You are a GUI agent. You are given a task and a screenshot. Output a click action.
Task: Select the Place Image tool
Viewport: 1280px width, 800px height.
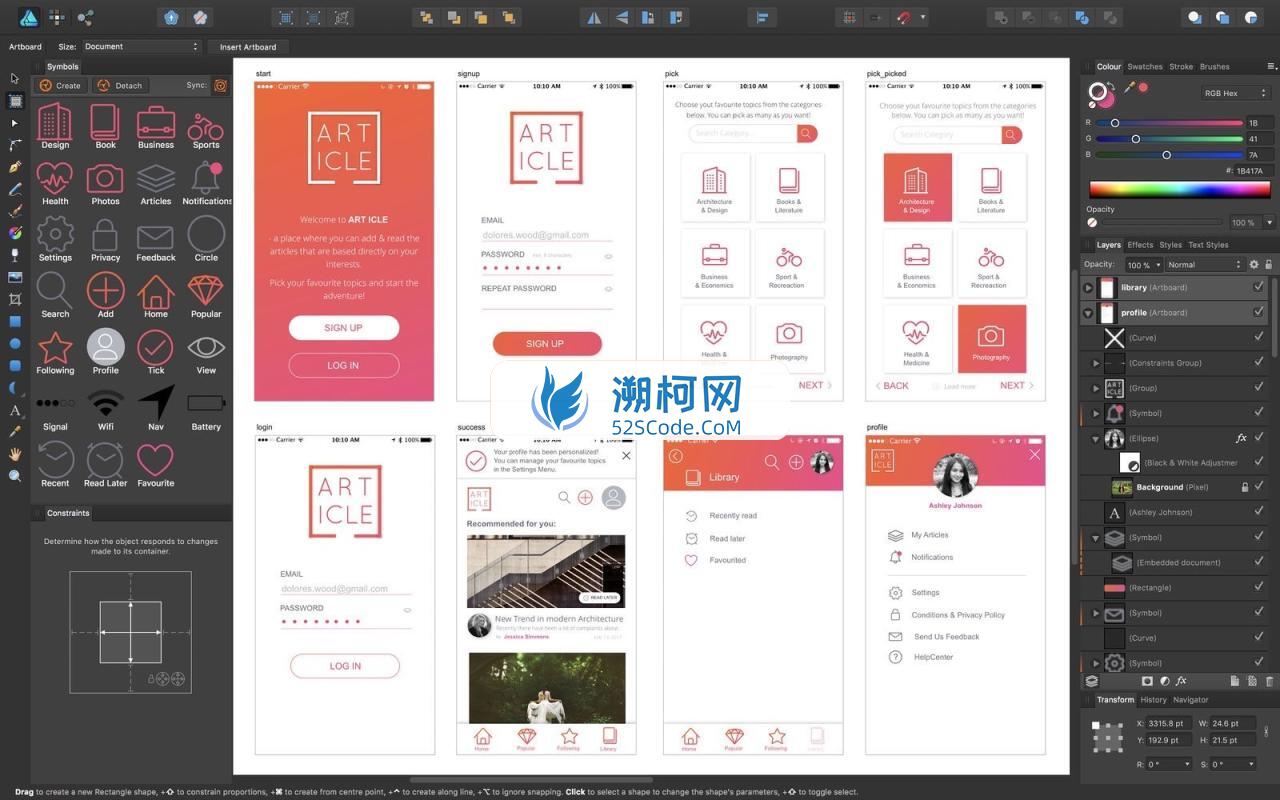coord(15,277)
